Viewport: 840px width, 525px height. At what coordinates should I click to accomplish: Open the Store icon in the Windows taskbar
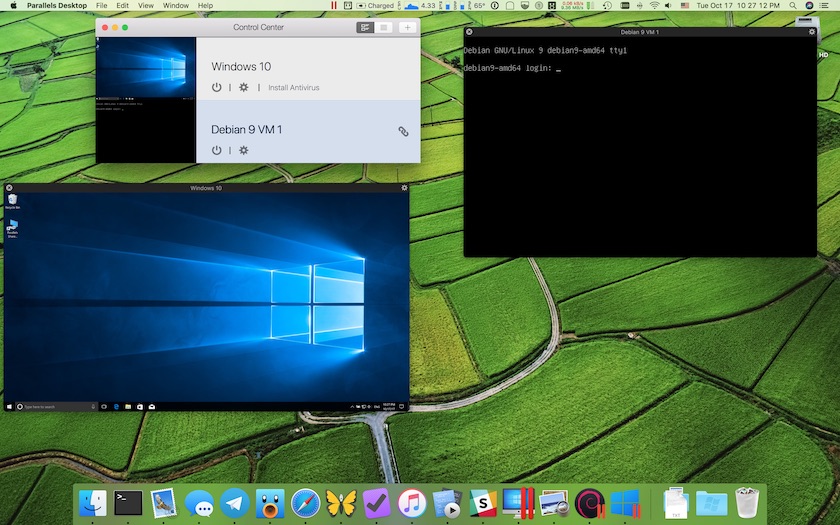point(140,407)
